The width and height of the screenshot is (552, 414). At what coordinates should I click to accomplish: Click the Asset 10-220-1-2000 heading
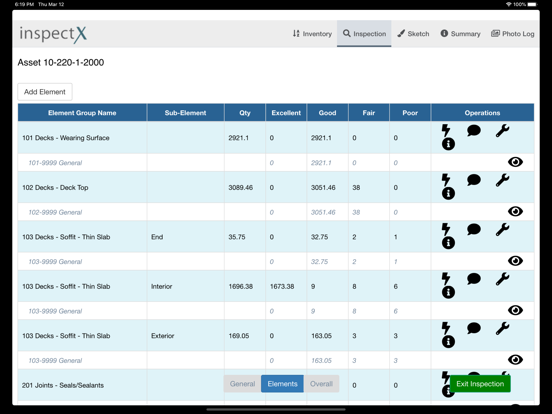point(61,63)
